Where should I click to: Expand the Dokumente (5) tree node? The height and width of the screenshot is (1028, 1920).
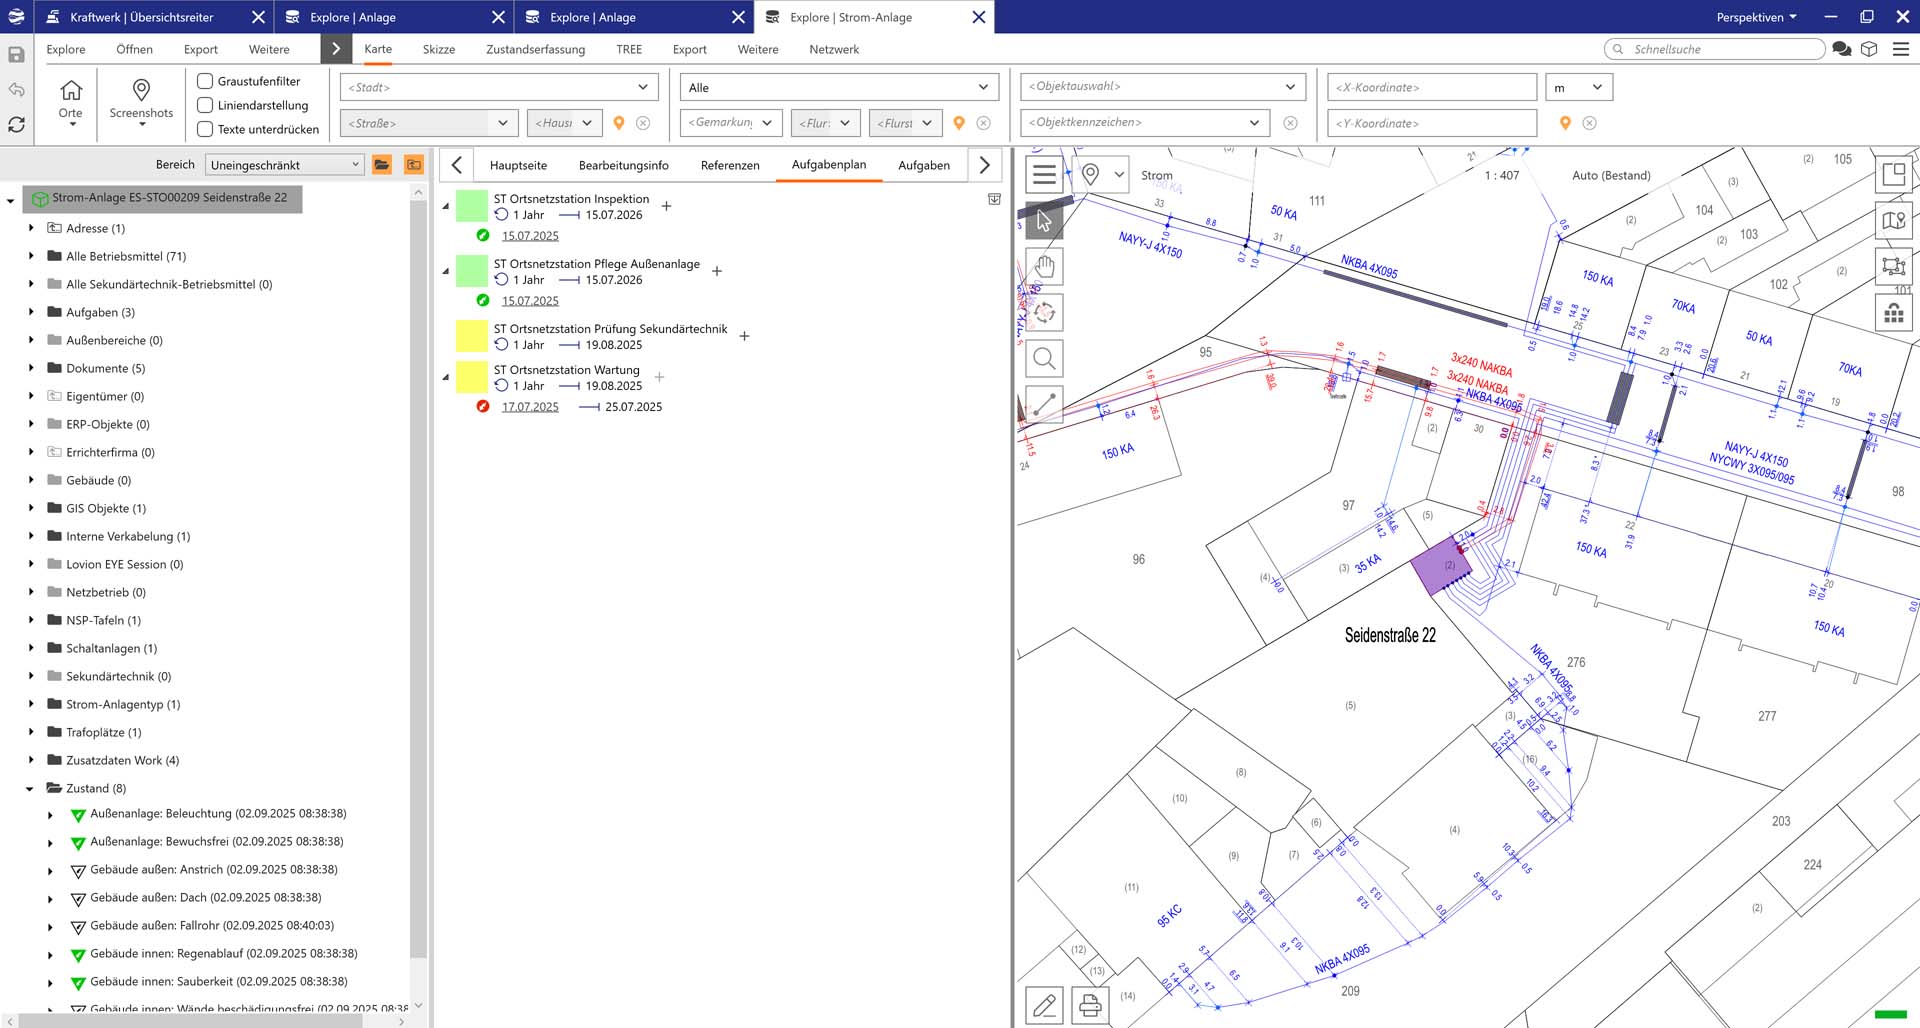point(31,368)
